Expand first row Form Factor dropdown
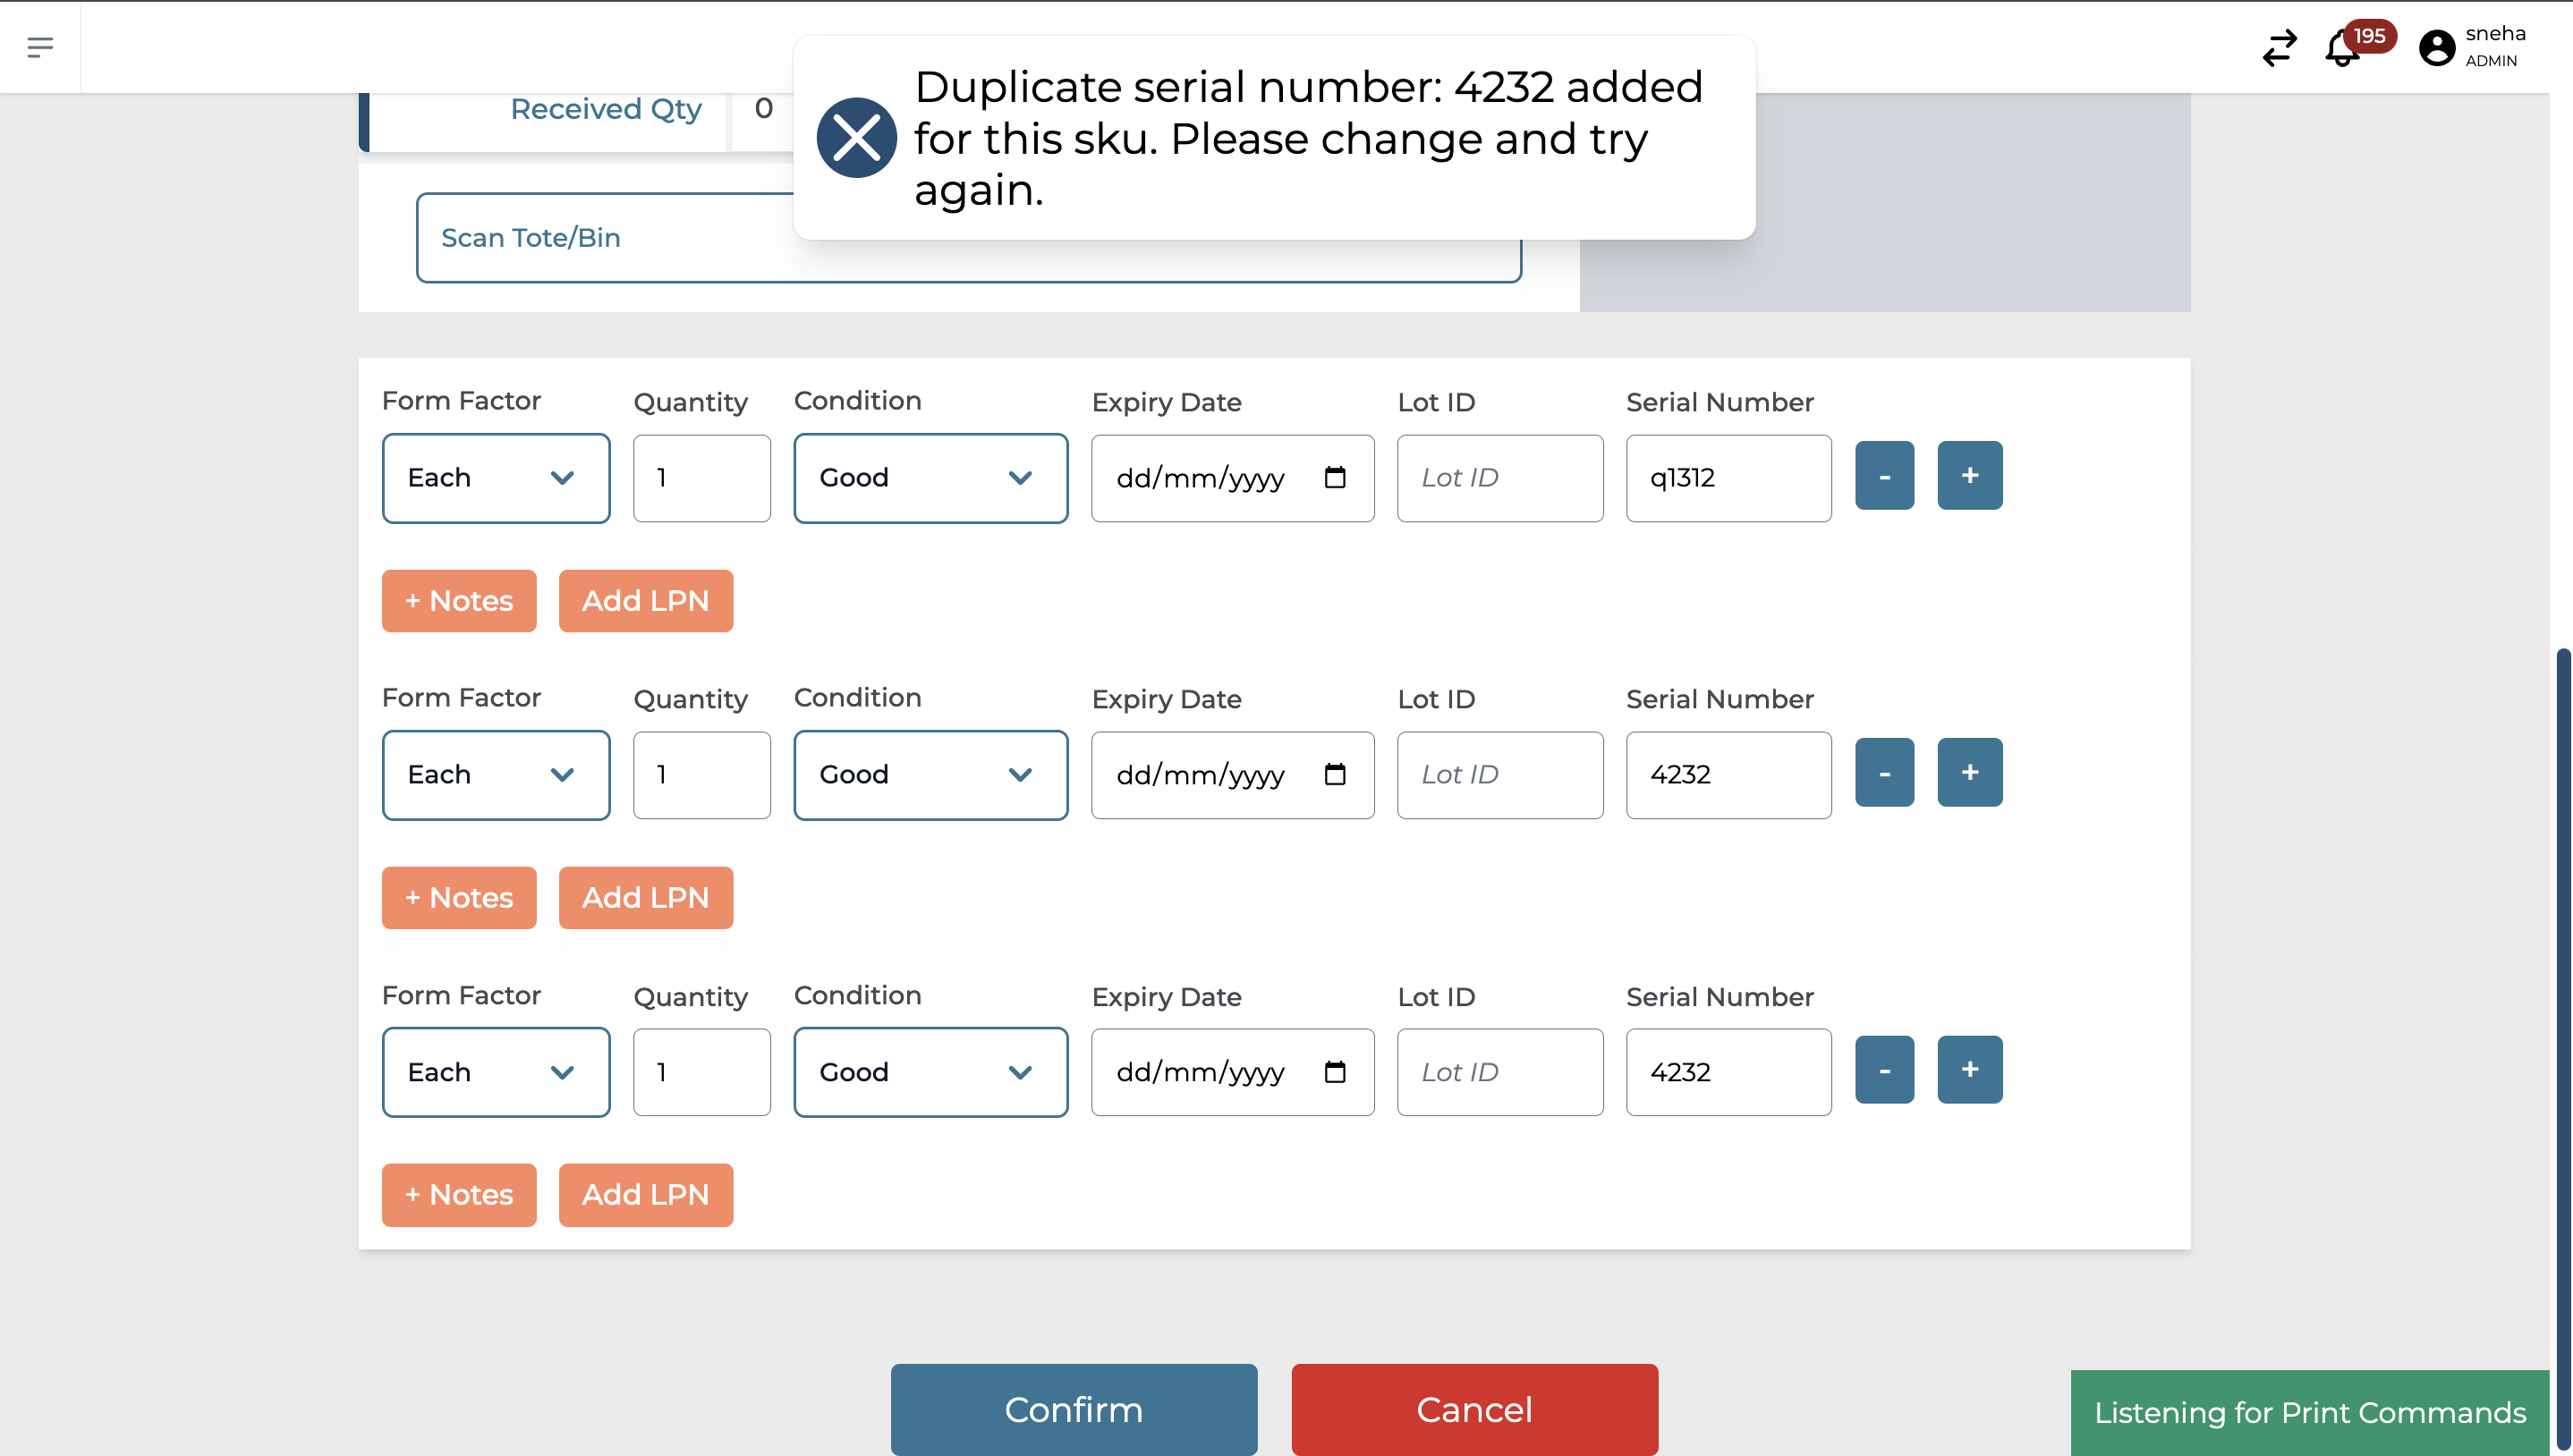 tap(495, 478)
